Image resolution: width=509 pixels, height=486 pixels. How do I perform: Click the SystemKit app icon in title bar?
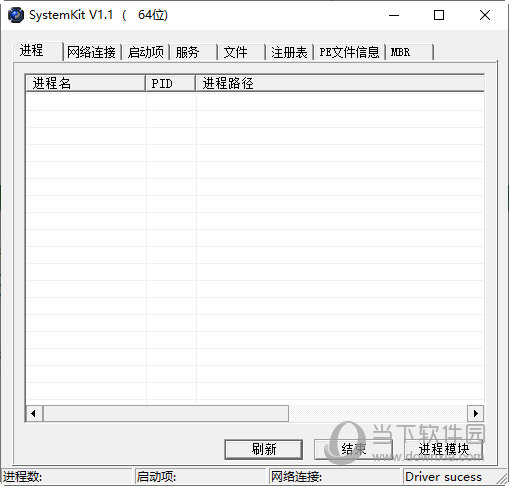tap(16, 15)
